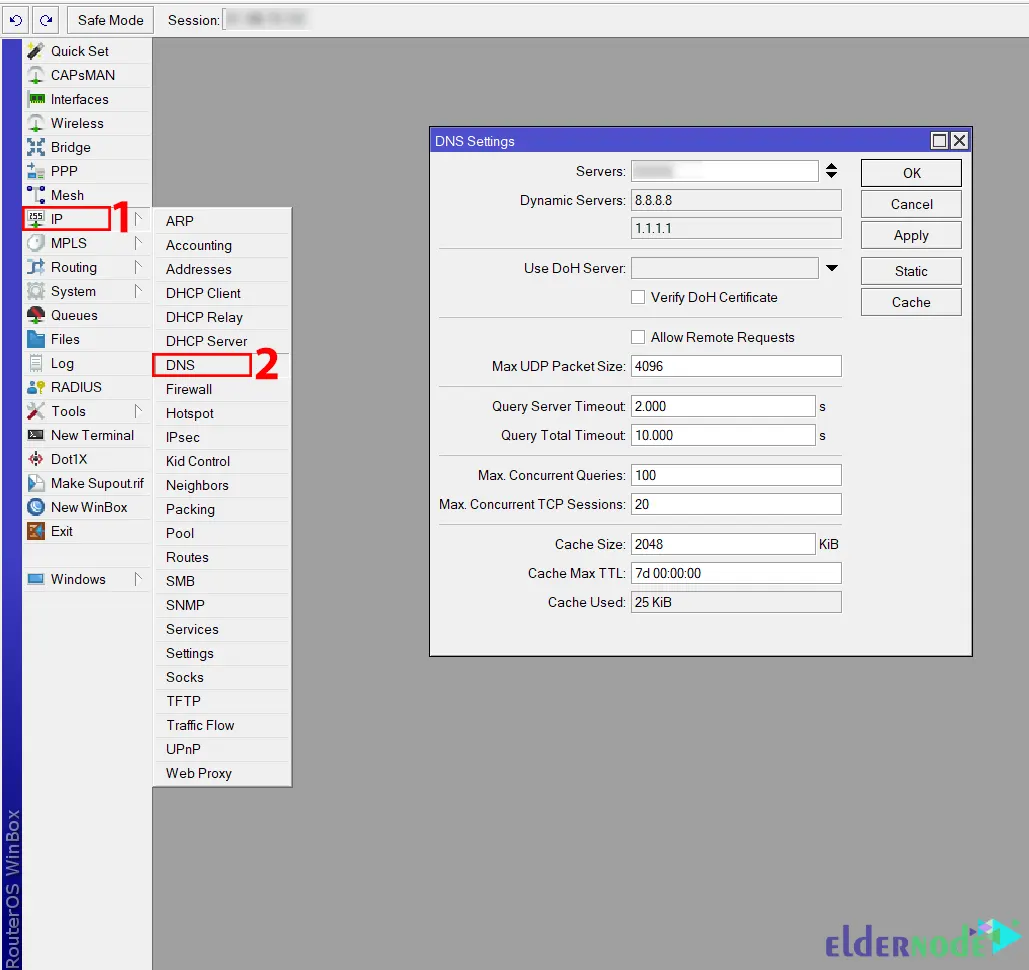
Task: Select Firewall from the IP submenu
Action: point(189,389)
